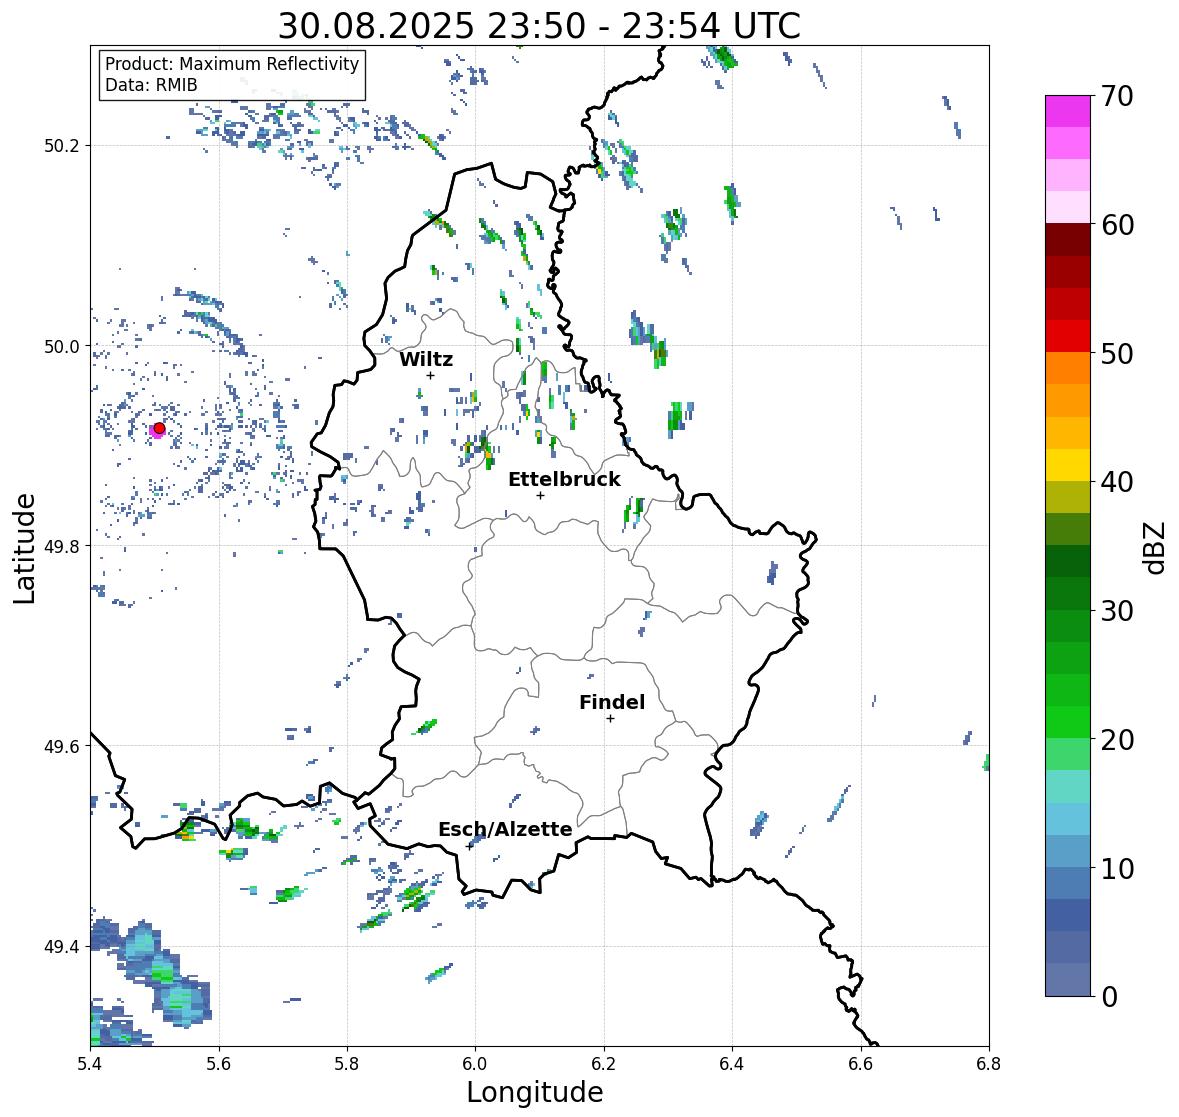The width and height of the screenshot is (1179, 1117).
Task: Click the 20 tick on colorbar
Action: [1117, 740]
